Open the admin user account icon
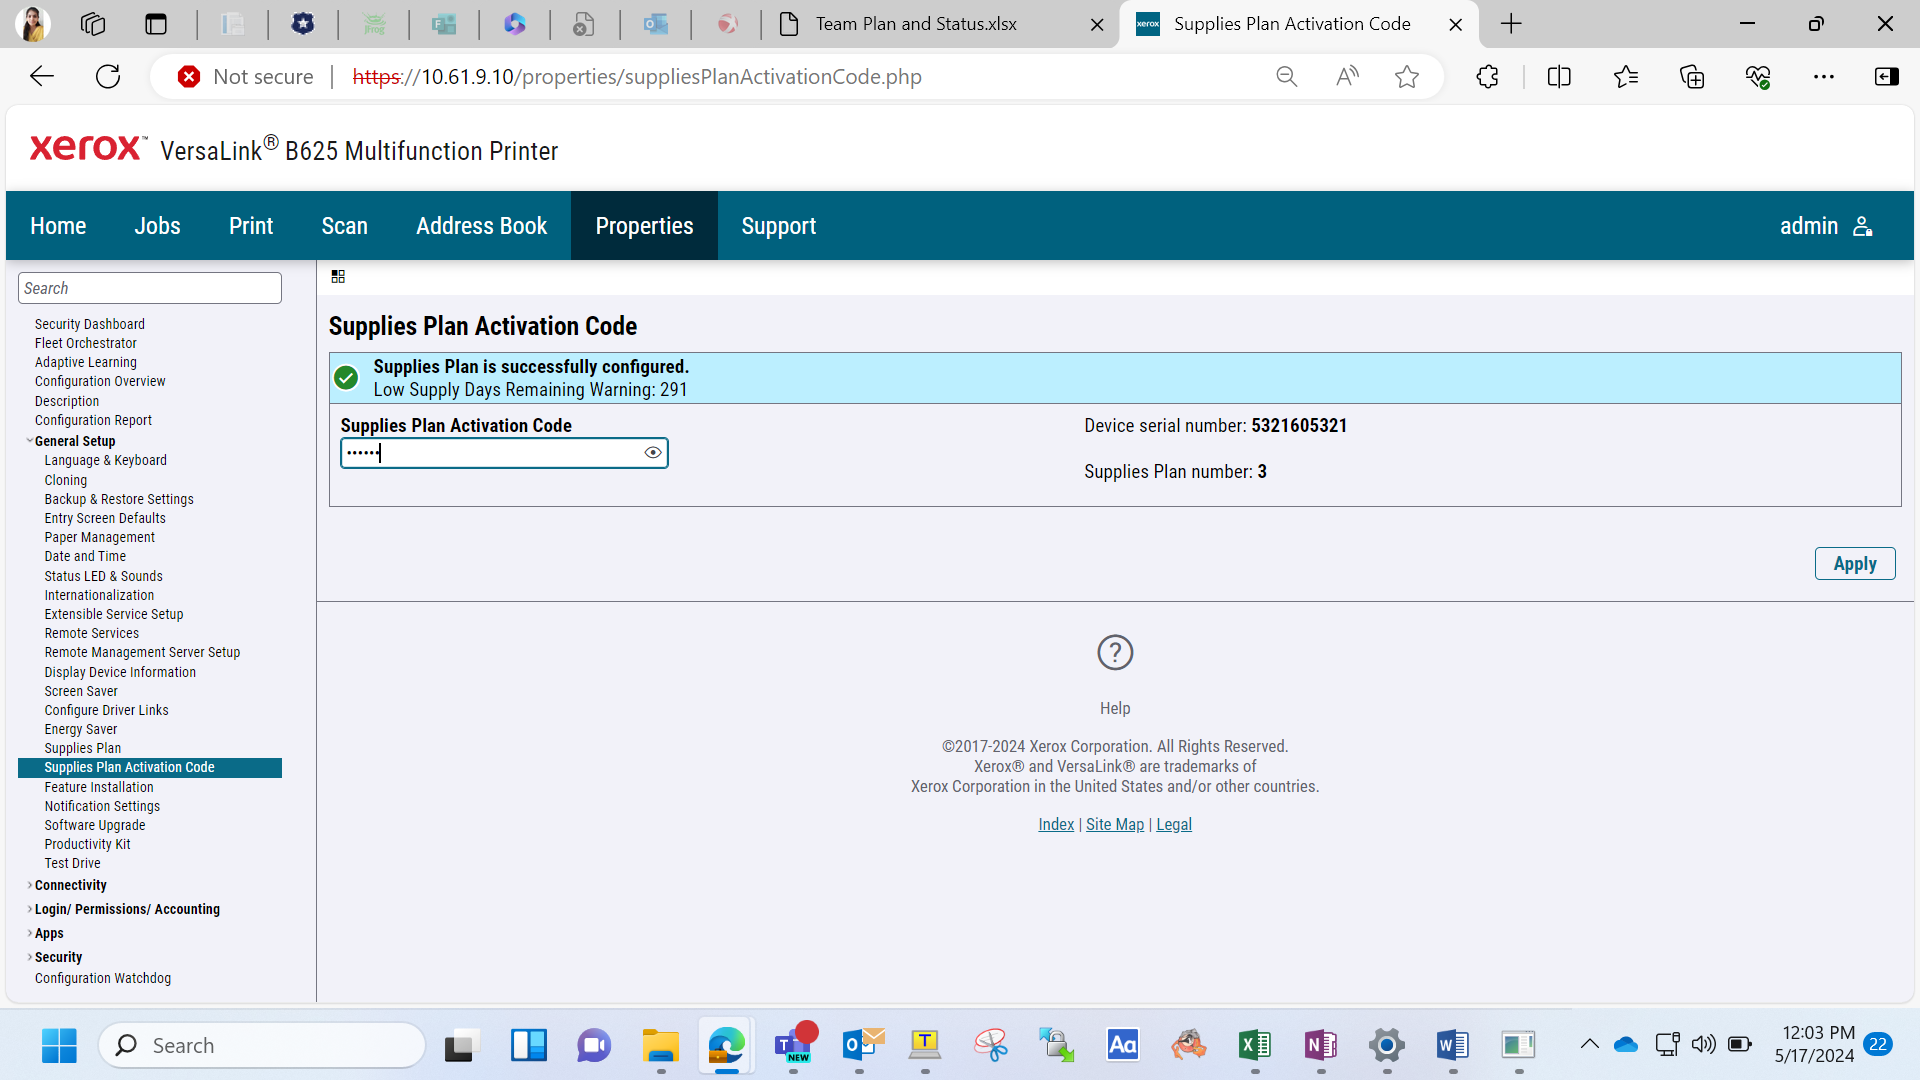This screenshot has height=1080, width=1920. [x=1862, y=226]
